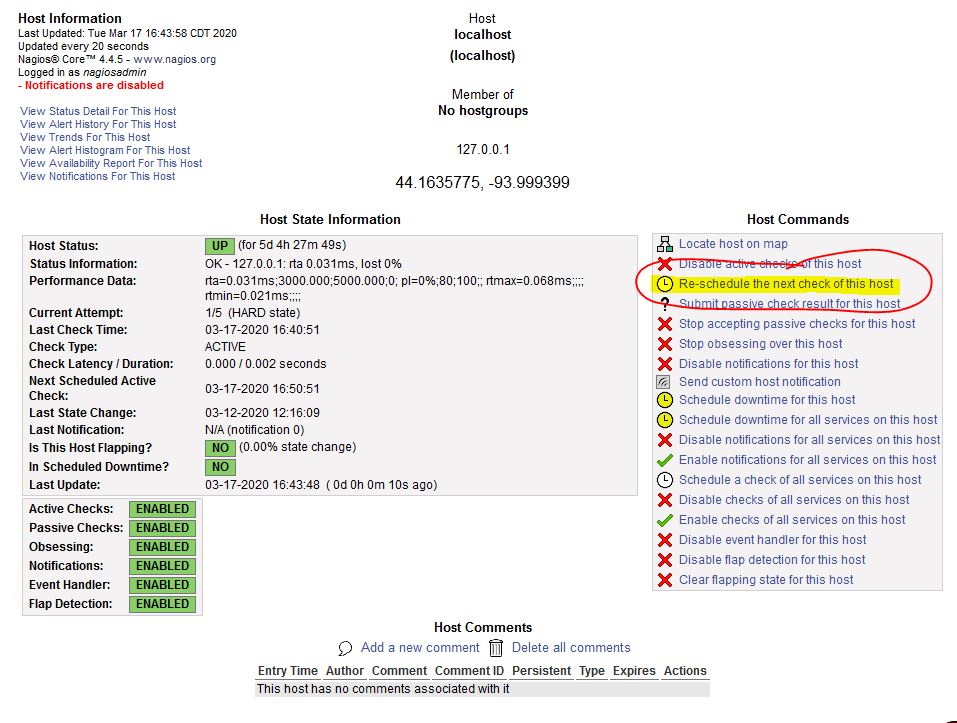This screenshot has height=723, width=957.
Task: Visit the www.nagios.org link
Action: tap(175, 59)
